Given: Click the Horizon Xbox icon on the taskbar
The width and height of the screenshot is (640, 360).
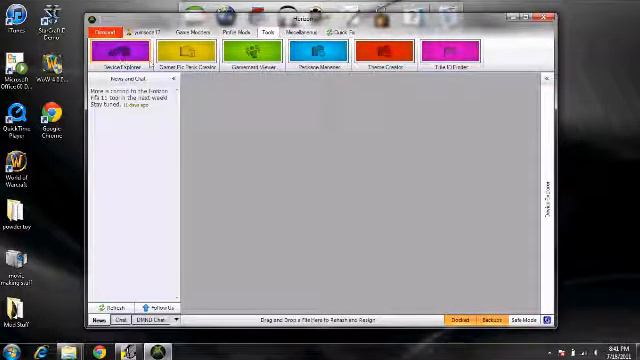Looking at the screenshot, I should click(158, 352).
